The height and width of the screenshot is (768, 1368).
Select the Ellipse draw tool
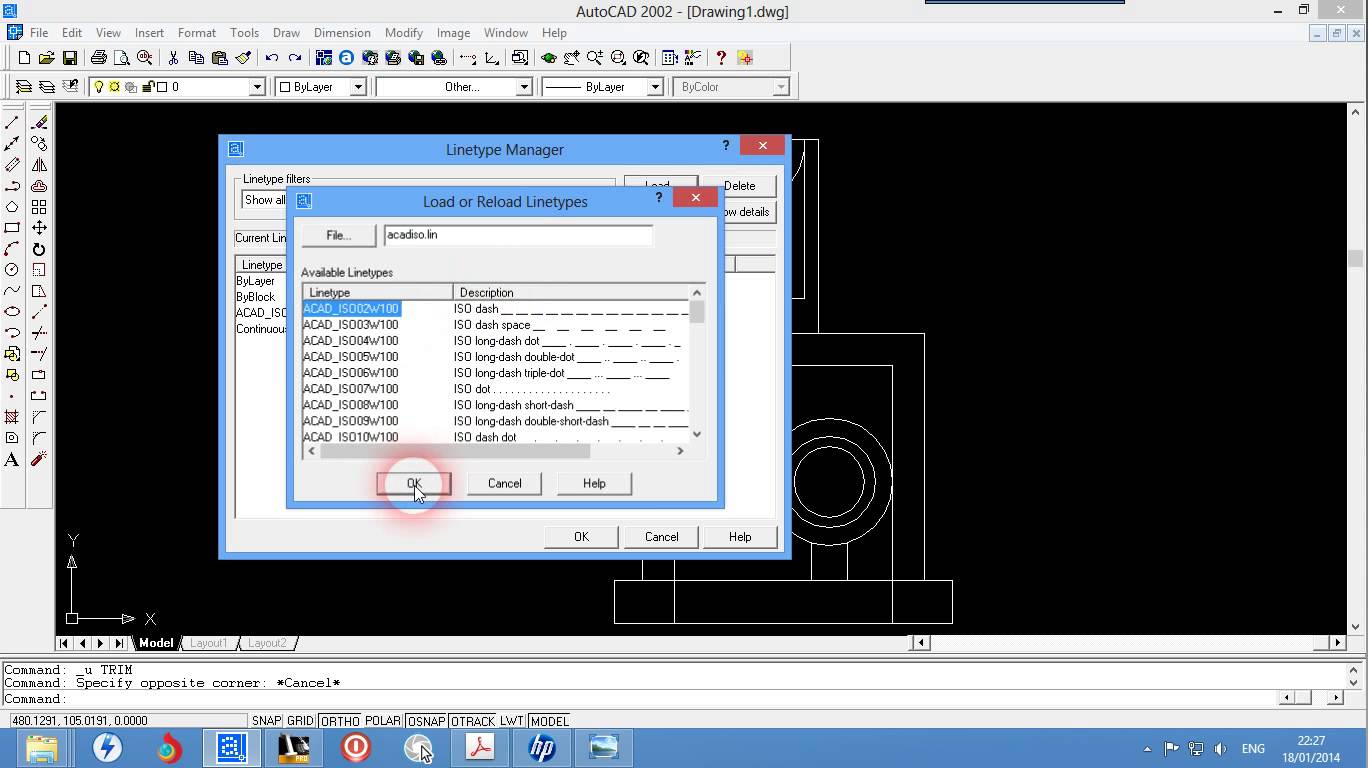[12, 312]
